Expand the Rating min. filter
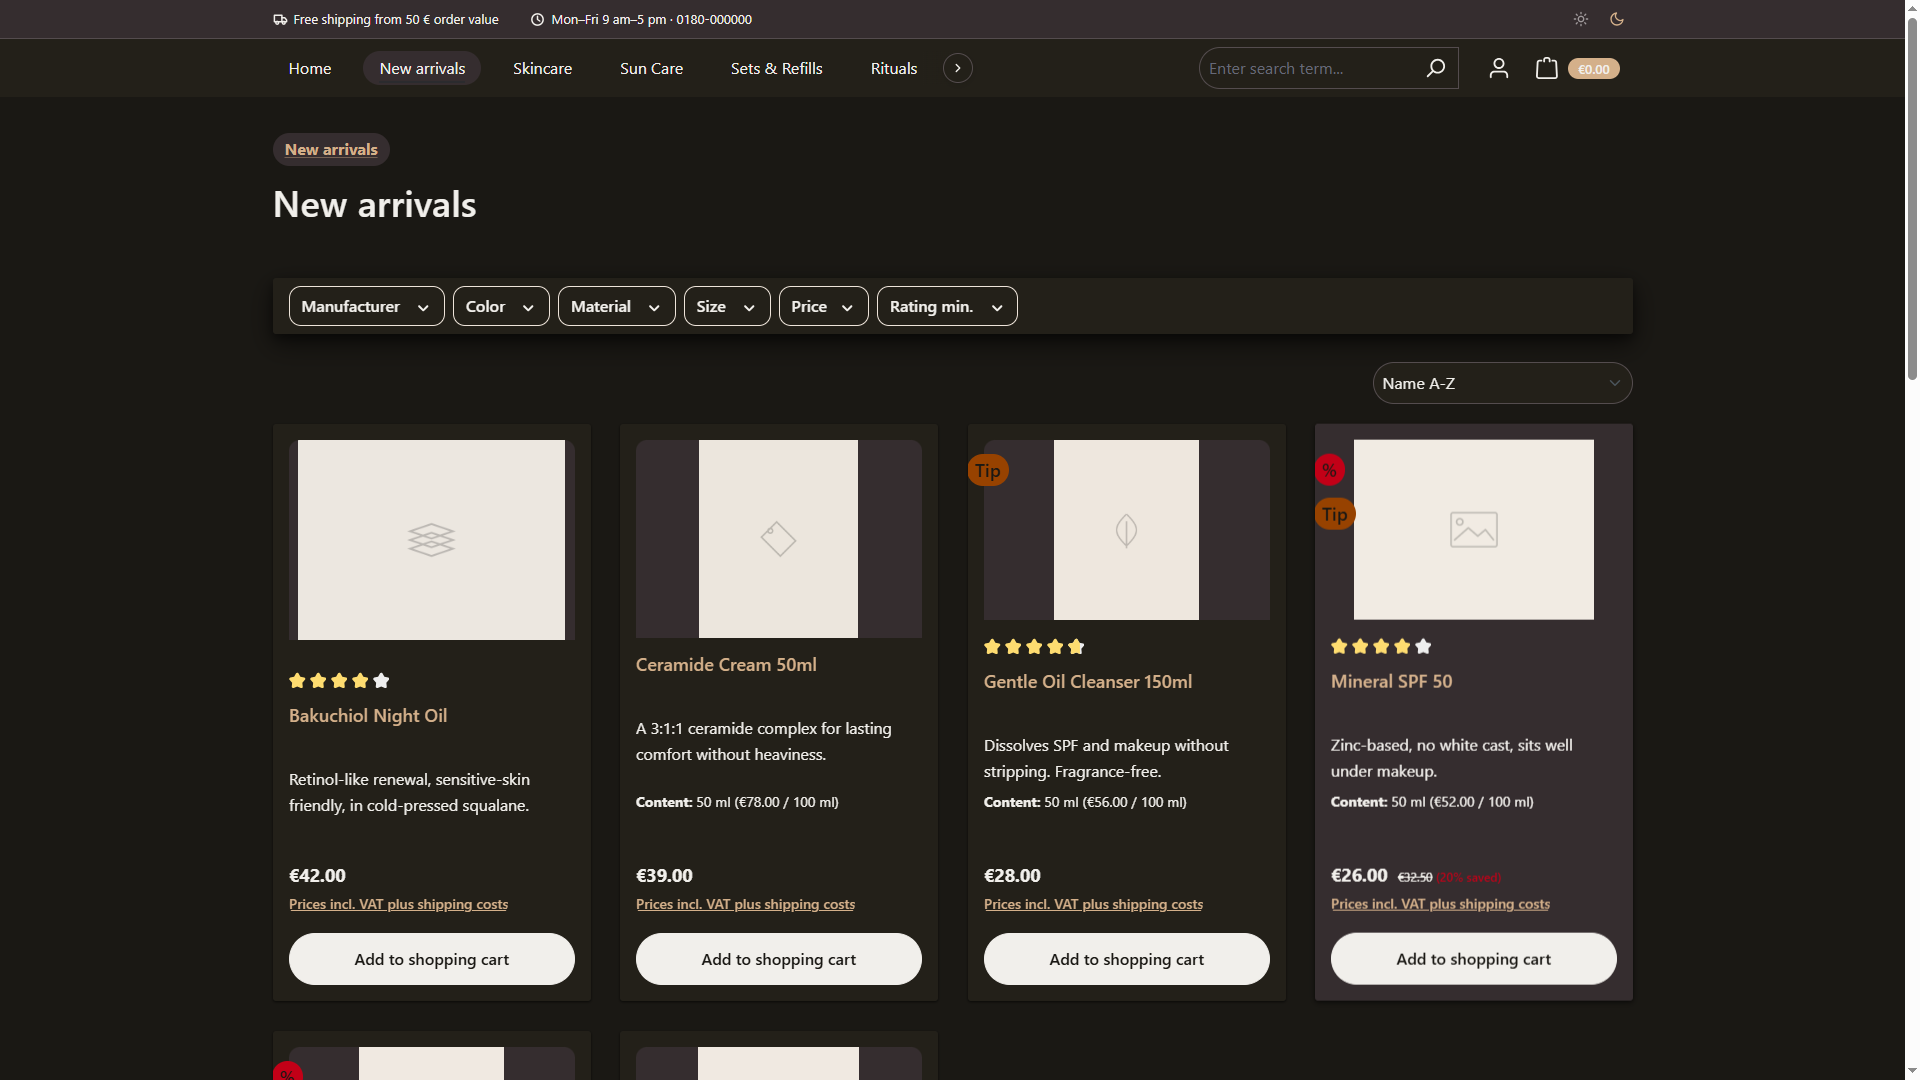The width and height of the screenshot is (1920, 1080). (947, 306)
